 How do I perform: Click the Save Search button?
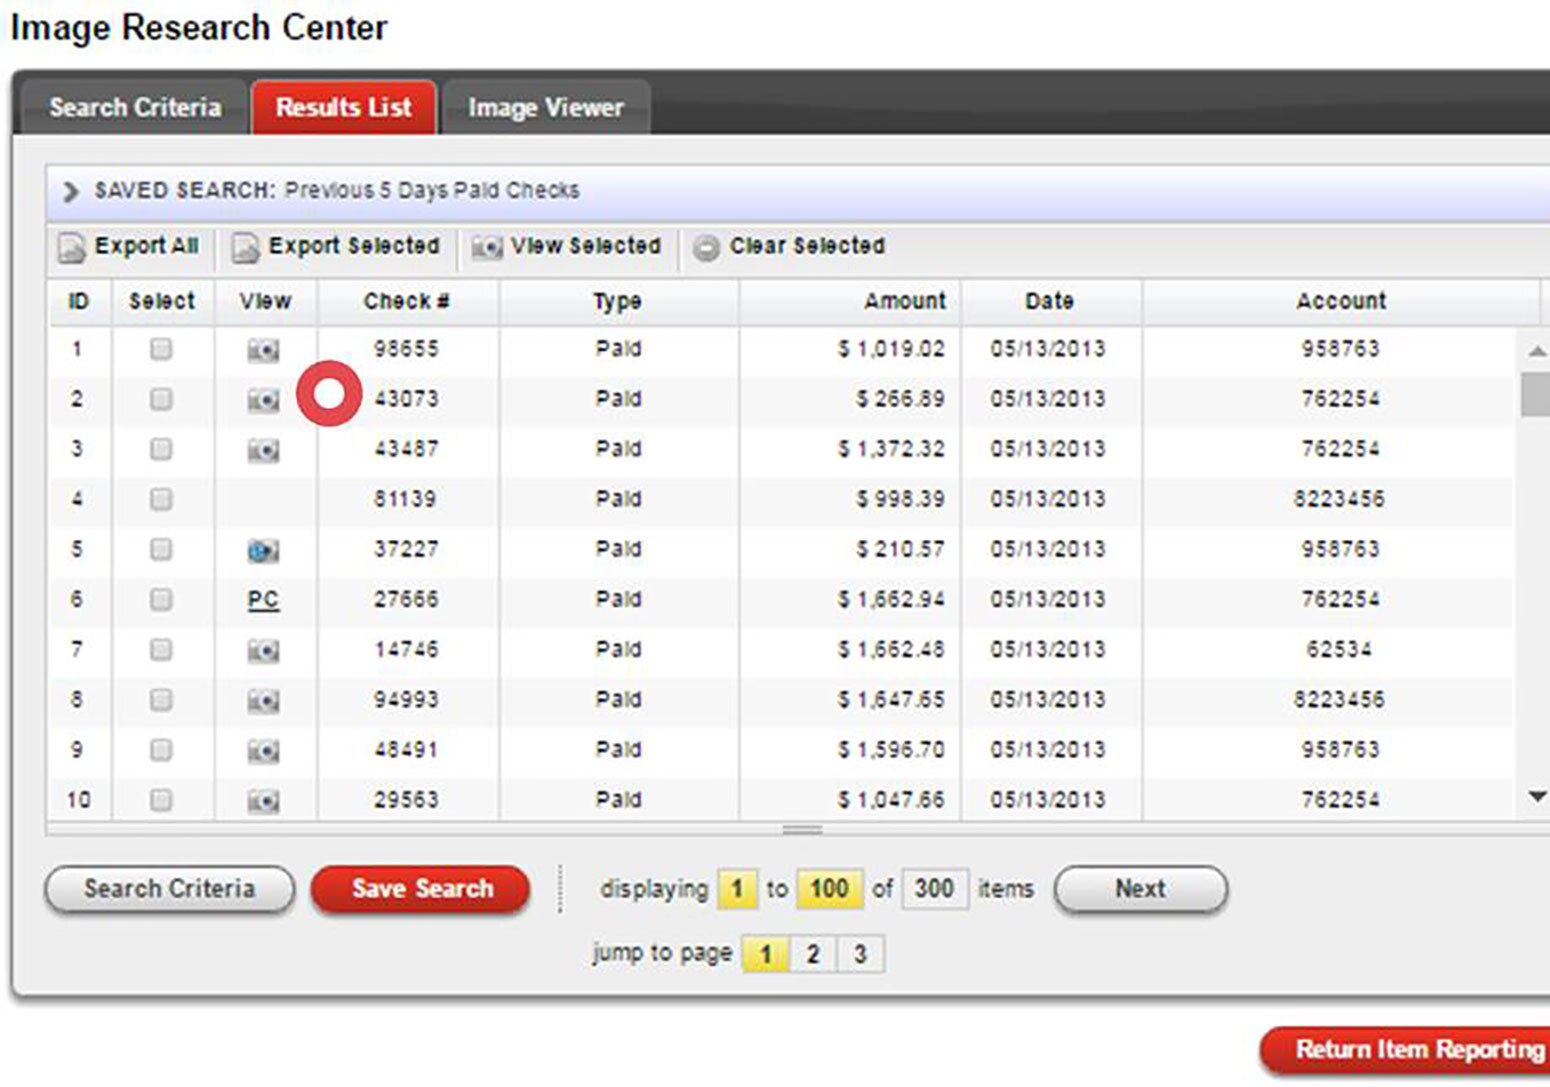(421, 888)
